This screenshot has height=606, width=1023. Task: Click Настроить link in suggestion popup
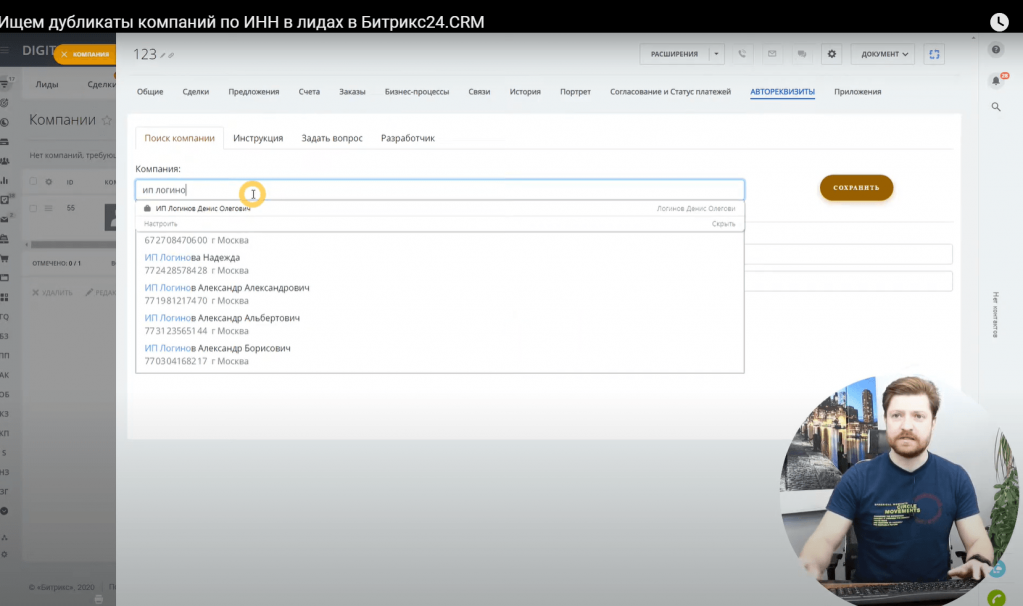160,224
